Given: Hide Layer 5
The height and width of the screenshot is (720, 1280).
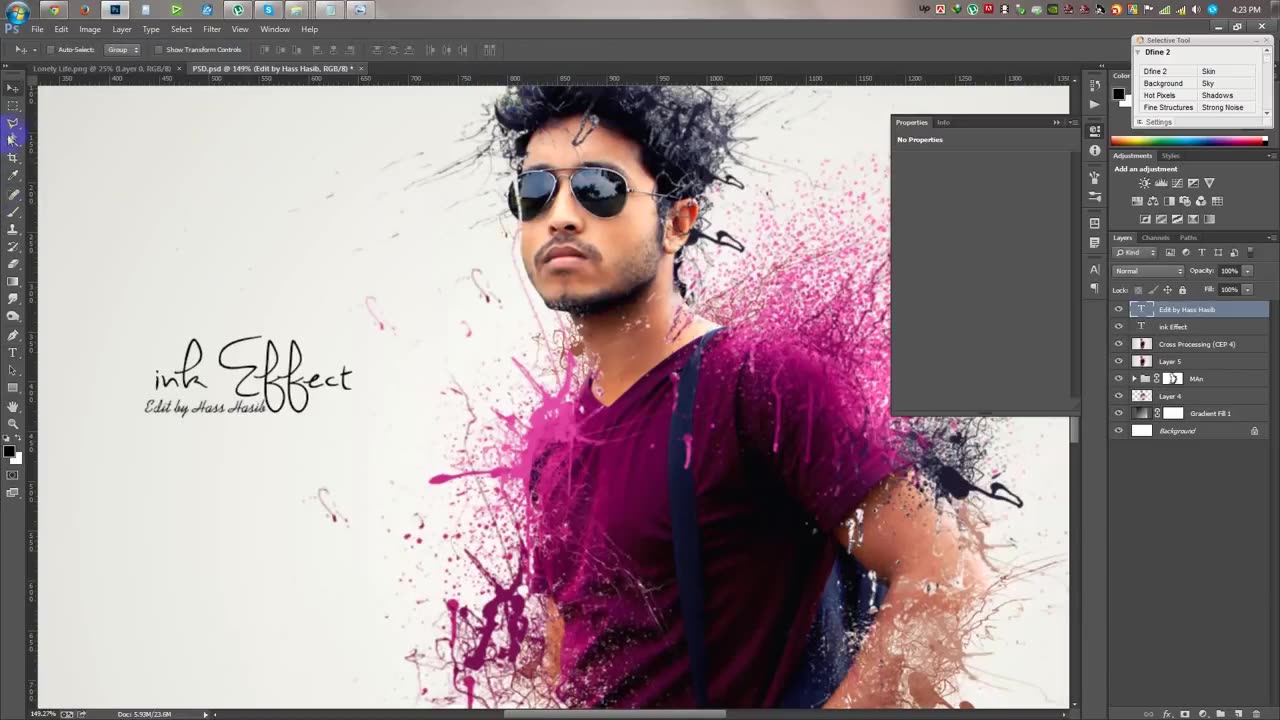Looking at the screenshot, I should point(1118,361).
